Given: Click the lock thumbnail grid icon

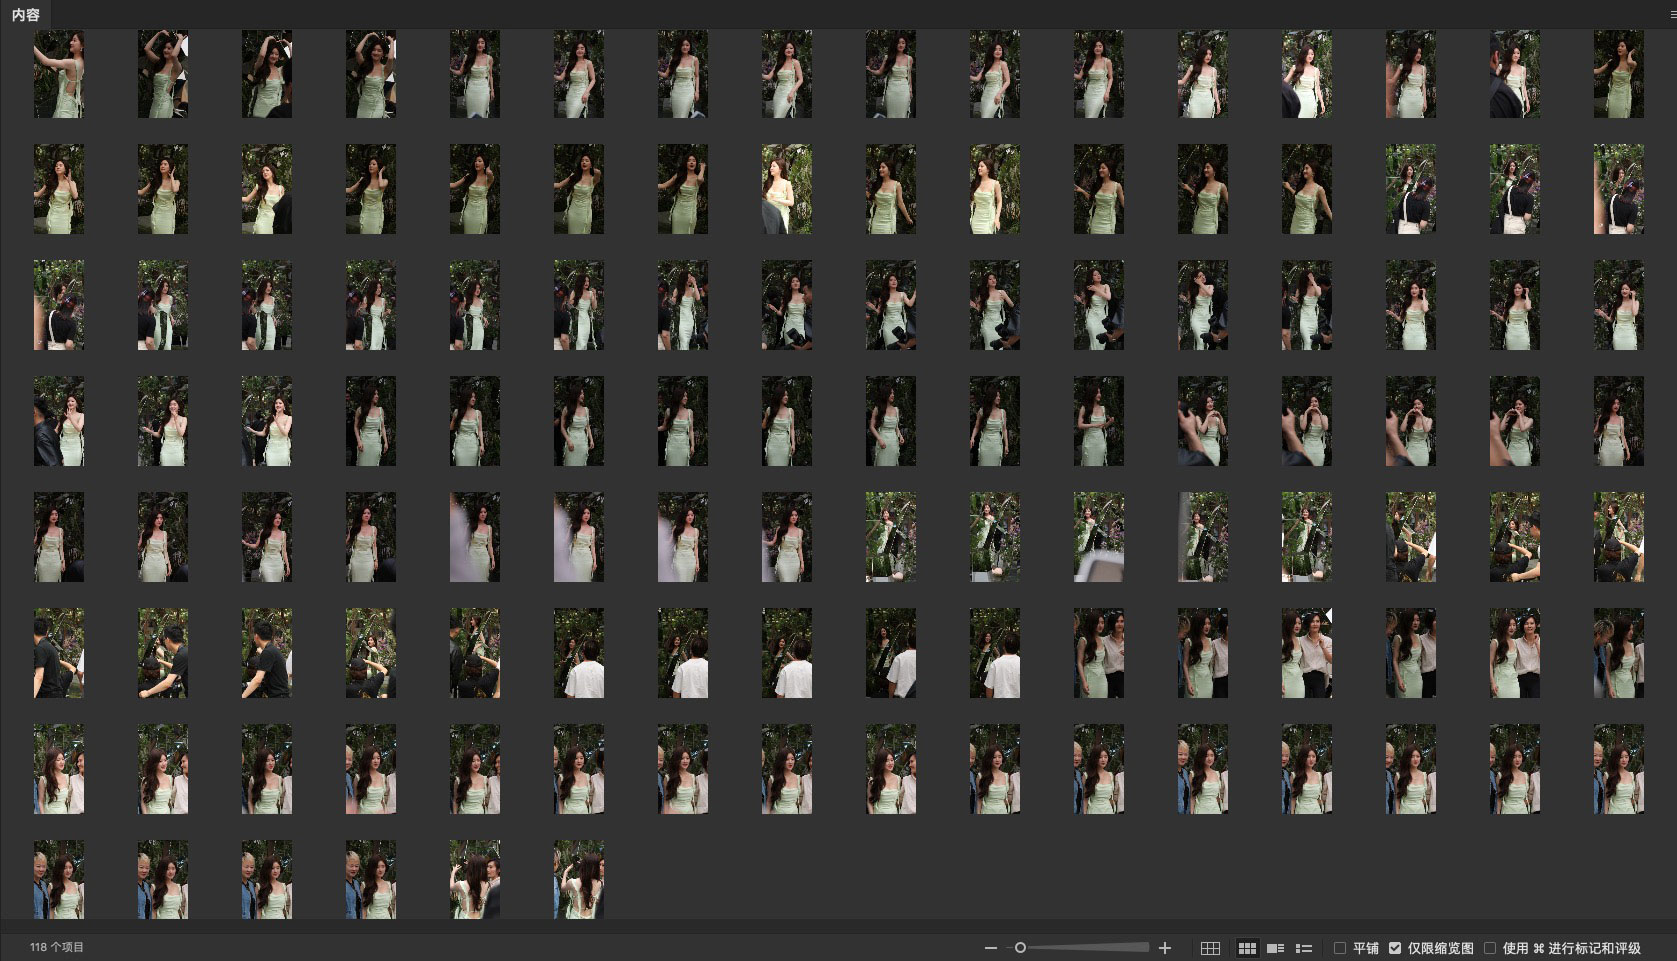Looking at the screenshot, I should pyautogui.click(x=1210, y=948).
